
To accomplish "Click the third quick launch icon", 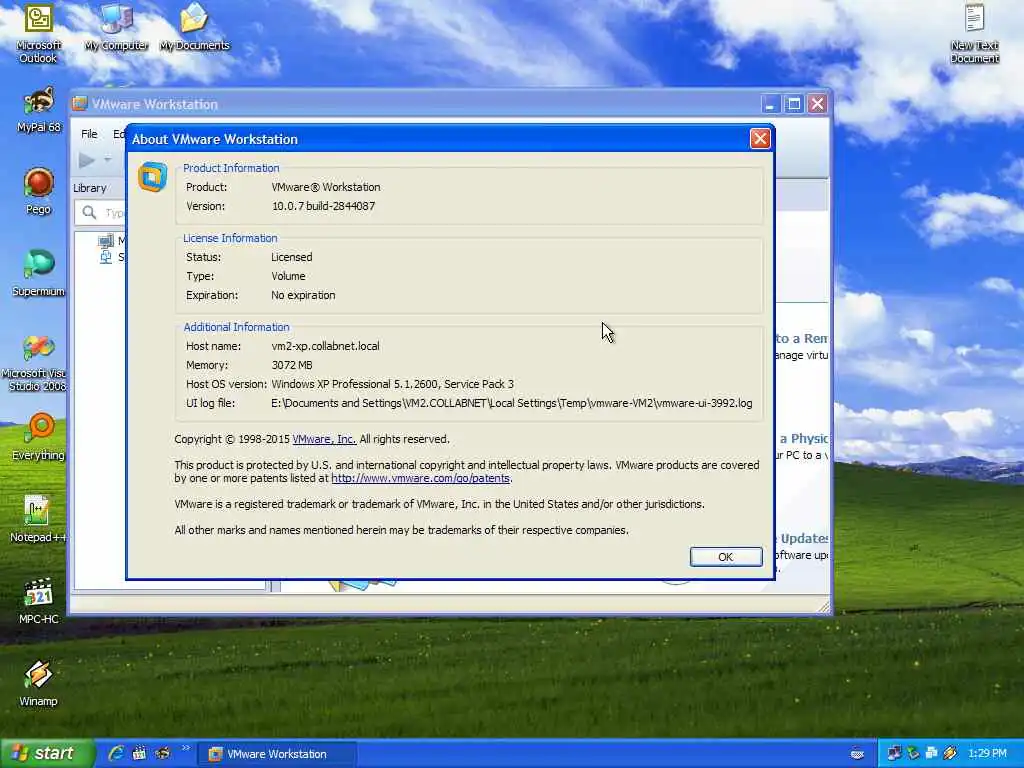I will [x=162, y=754].
